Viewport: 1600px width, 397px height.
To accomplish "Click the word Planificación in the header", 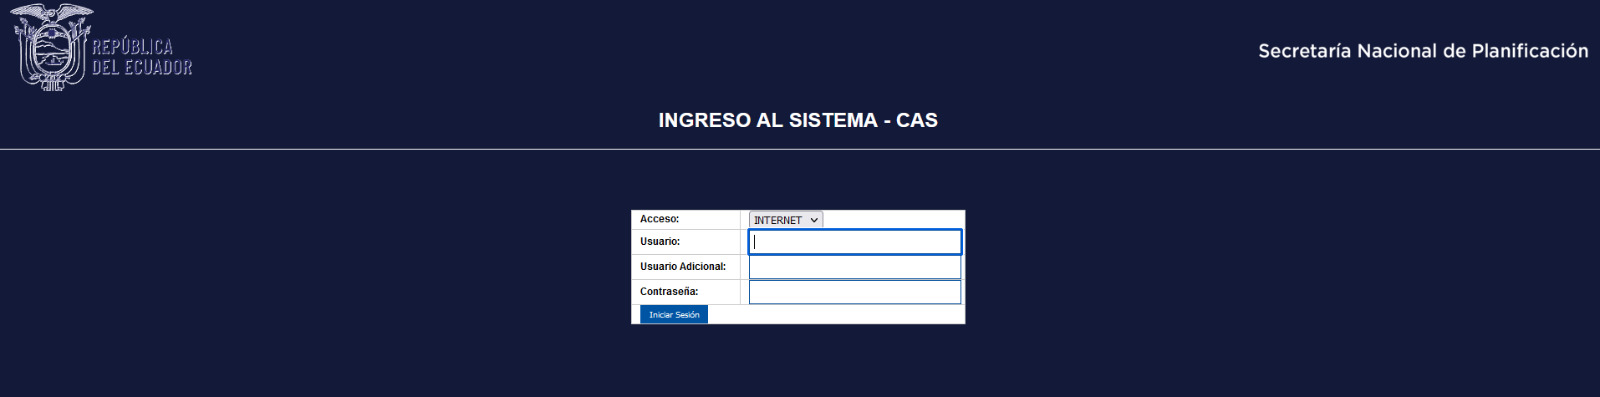I will [1530, 51].
